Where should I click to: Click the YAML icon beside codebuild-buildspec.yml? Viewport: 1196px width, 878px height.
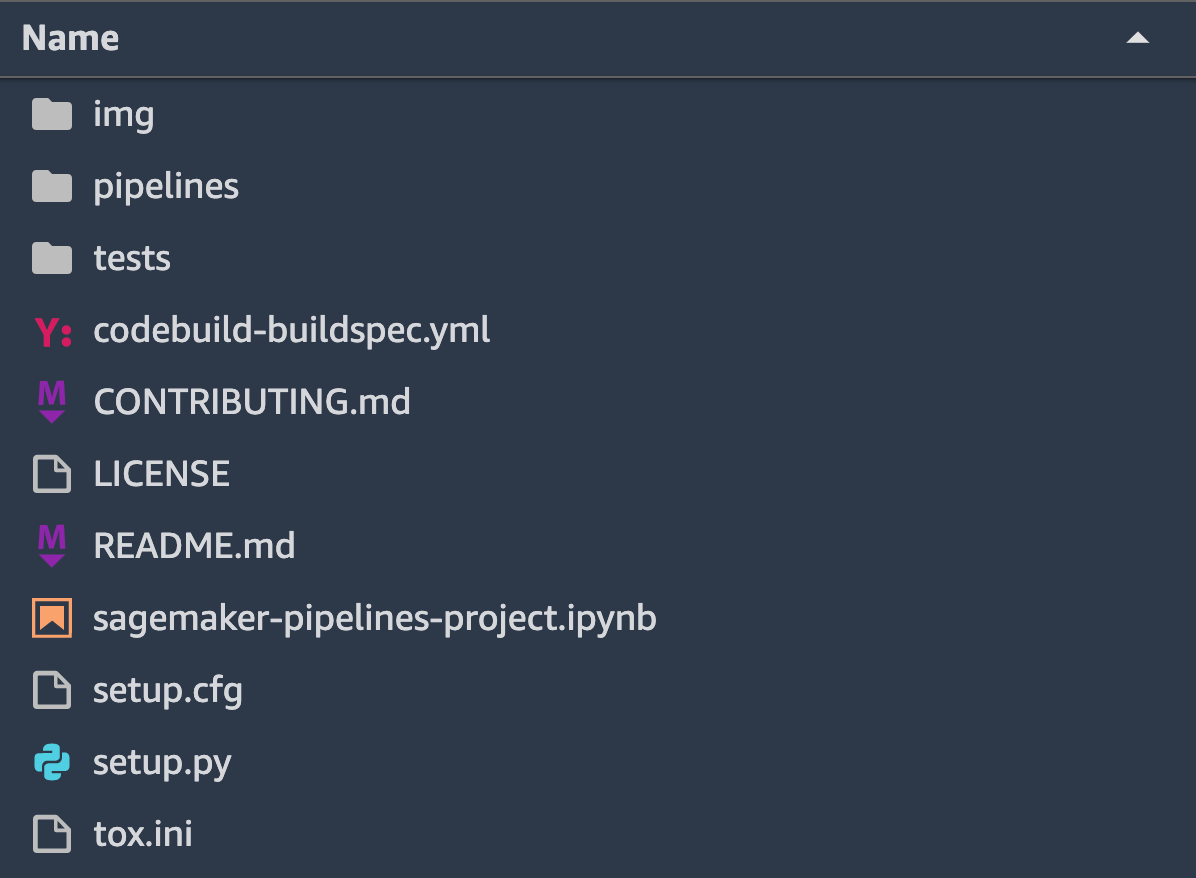[x=52, y=331]
